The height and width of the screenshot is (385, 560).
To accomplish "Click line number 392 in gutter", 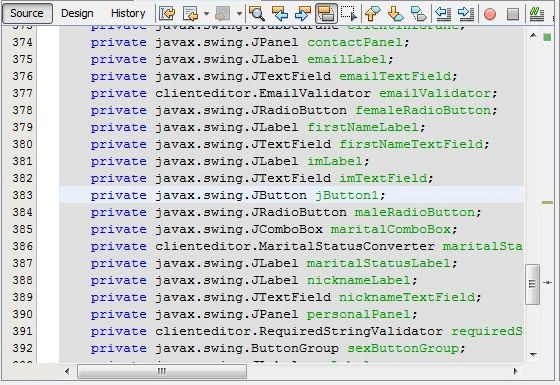I will (22, 348).
